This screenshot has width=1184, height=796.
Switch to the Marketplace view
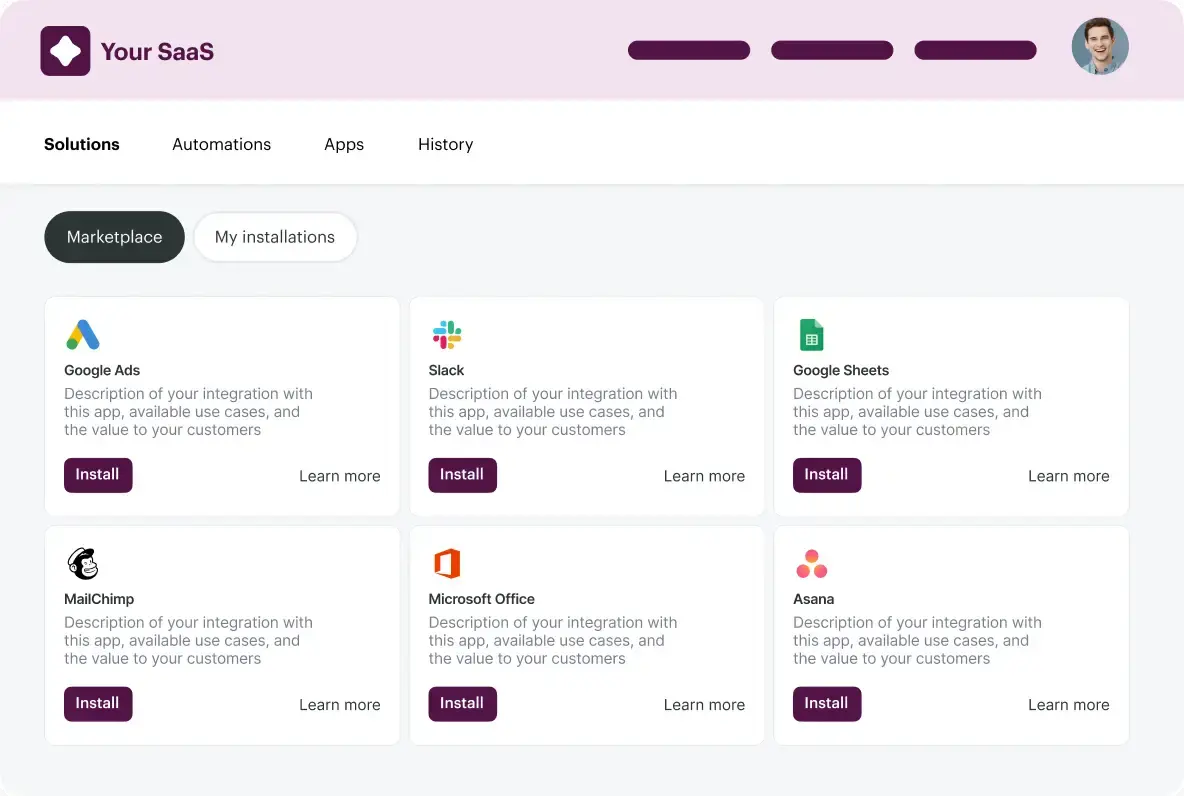114,237
